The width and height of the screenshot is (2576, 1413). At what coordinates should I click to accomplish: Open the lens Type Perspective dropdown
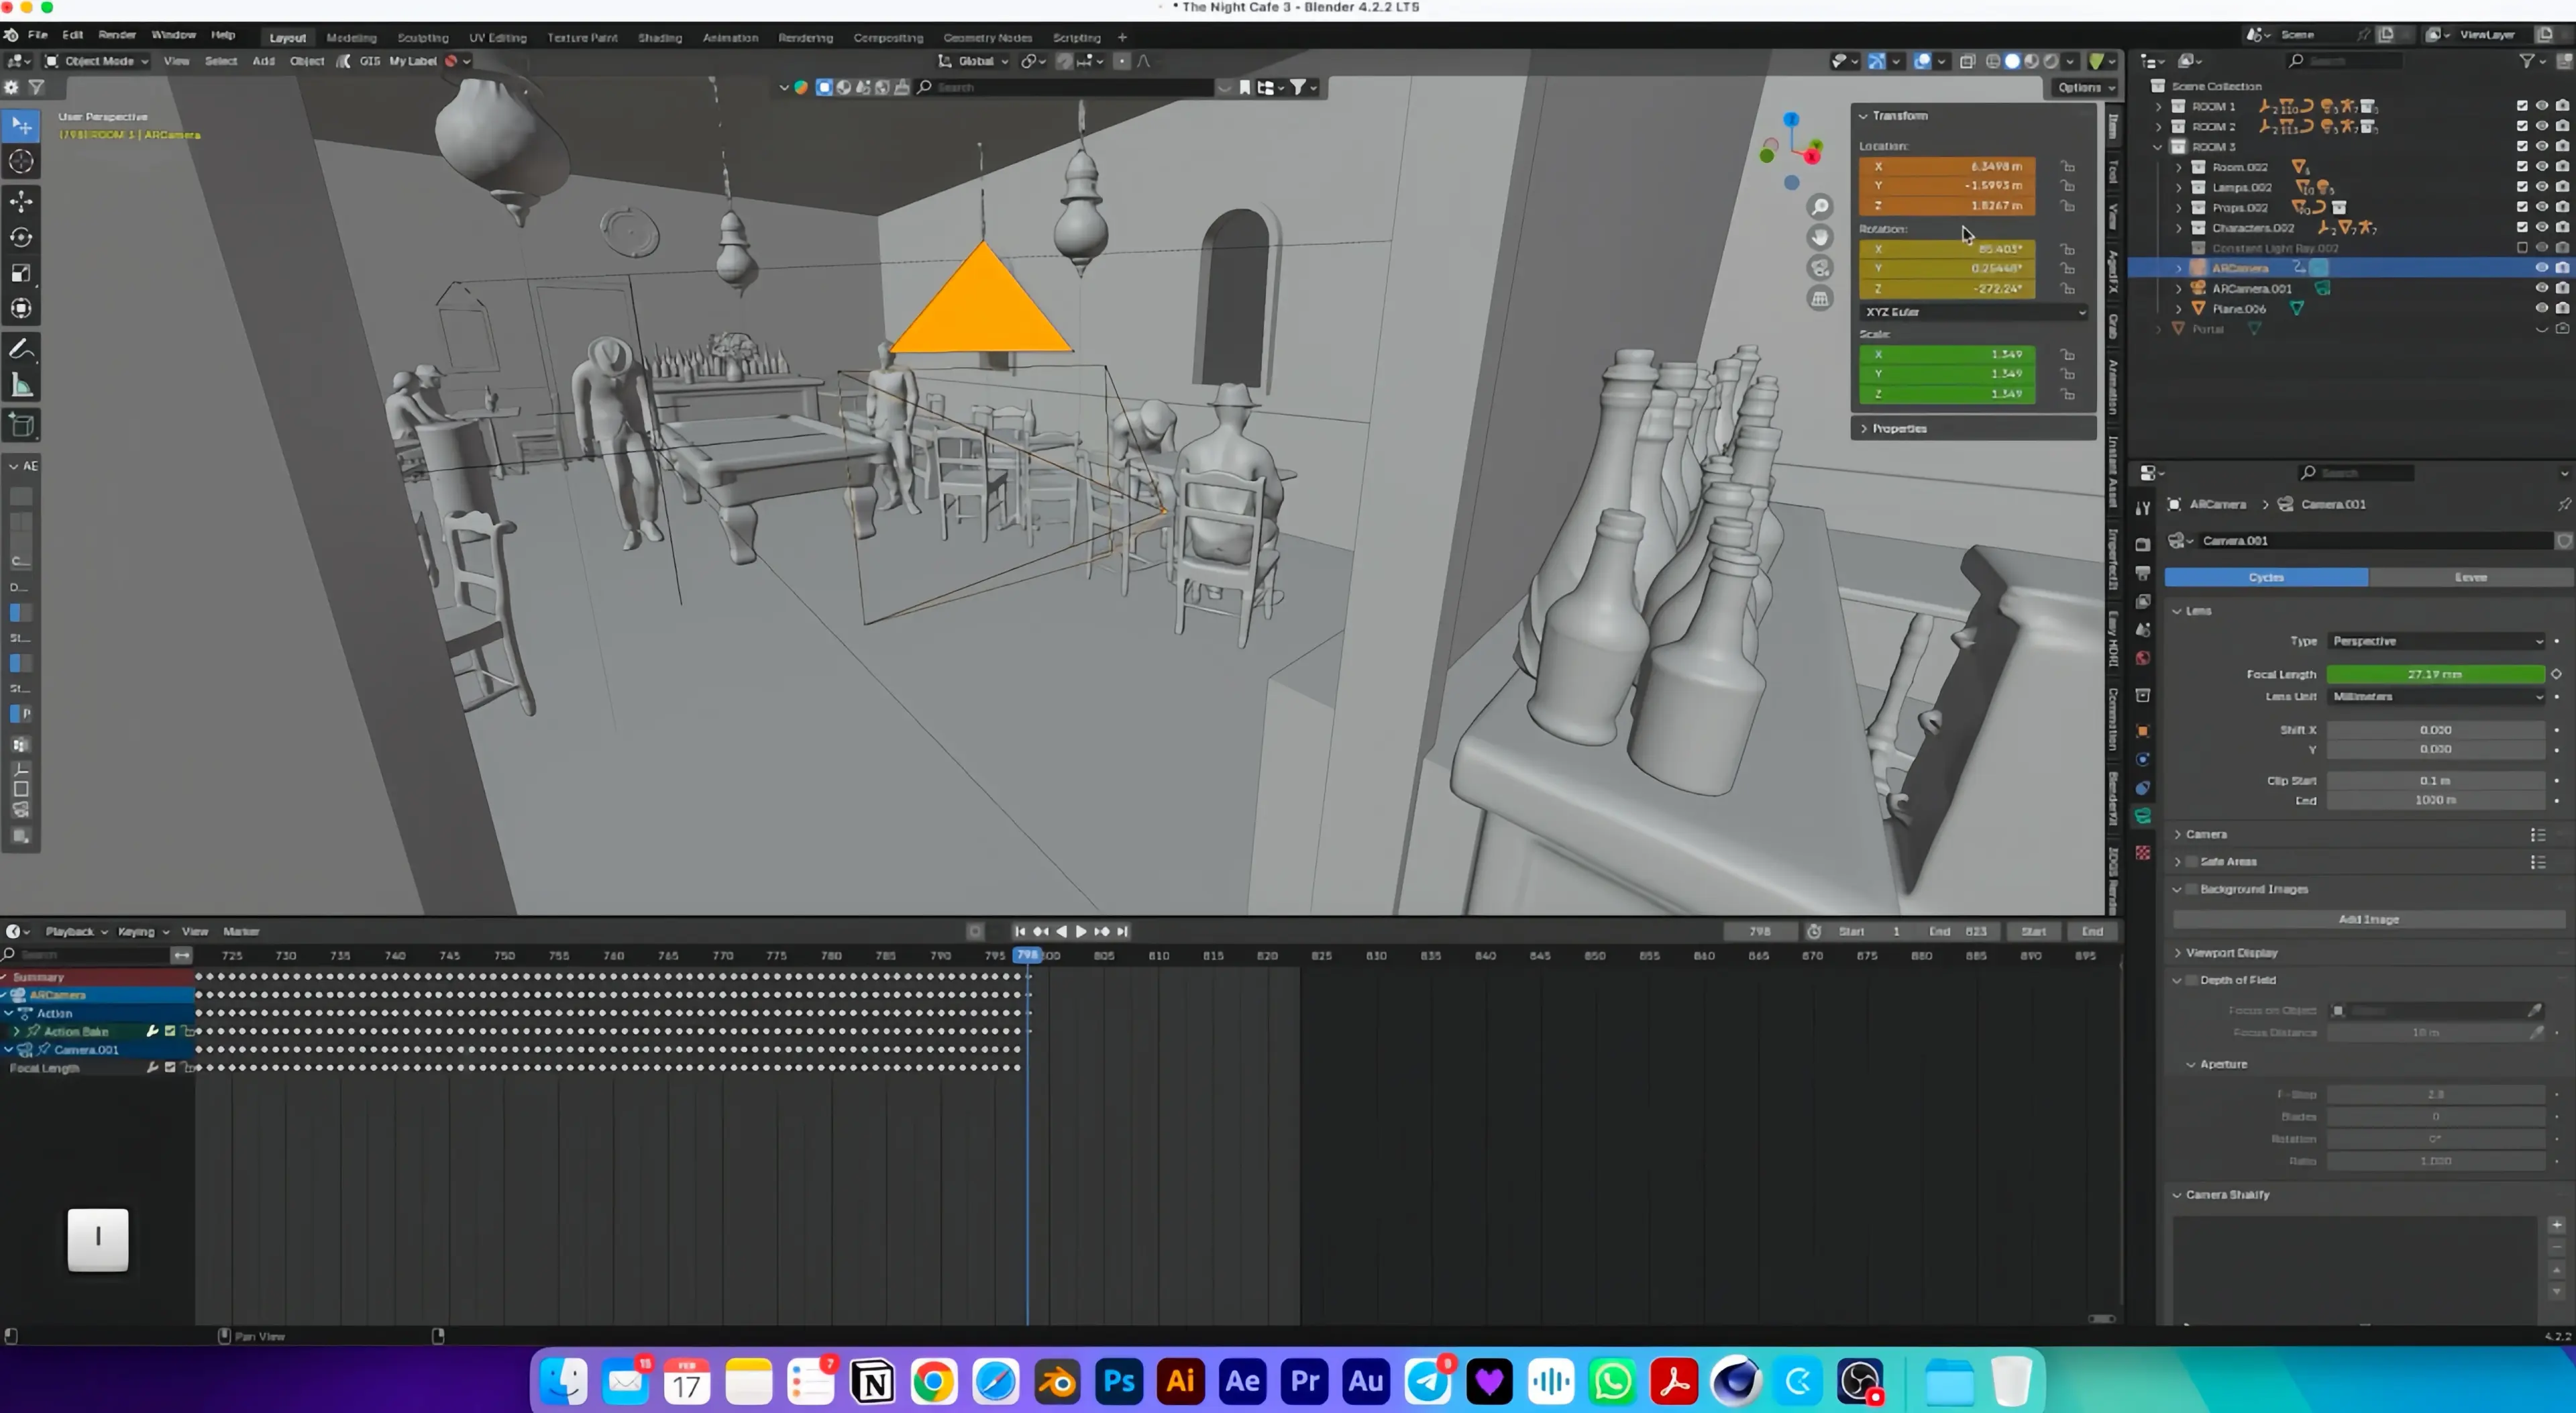click(2436, 641)
